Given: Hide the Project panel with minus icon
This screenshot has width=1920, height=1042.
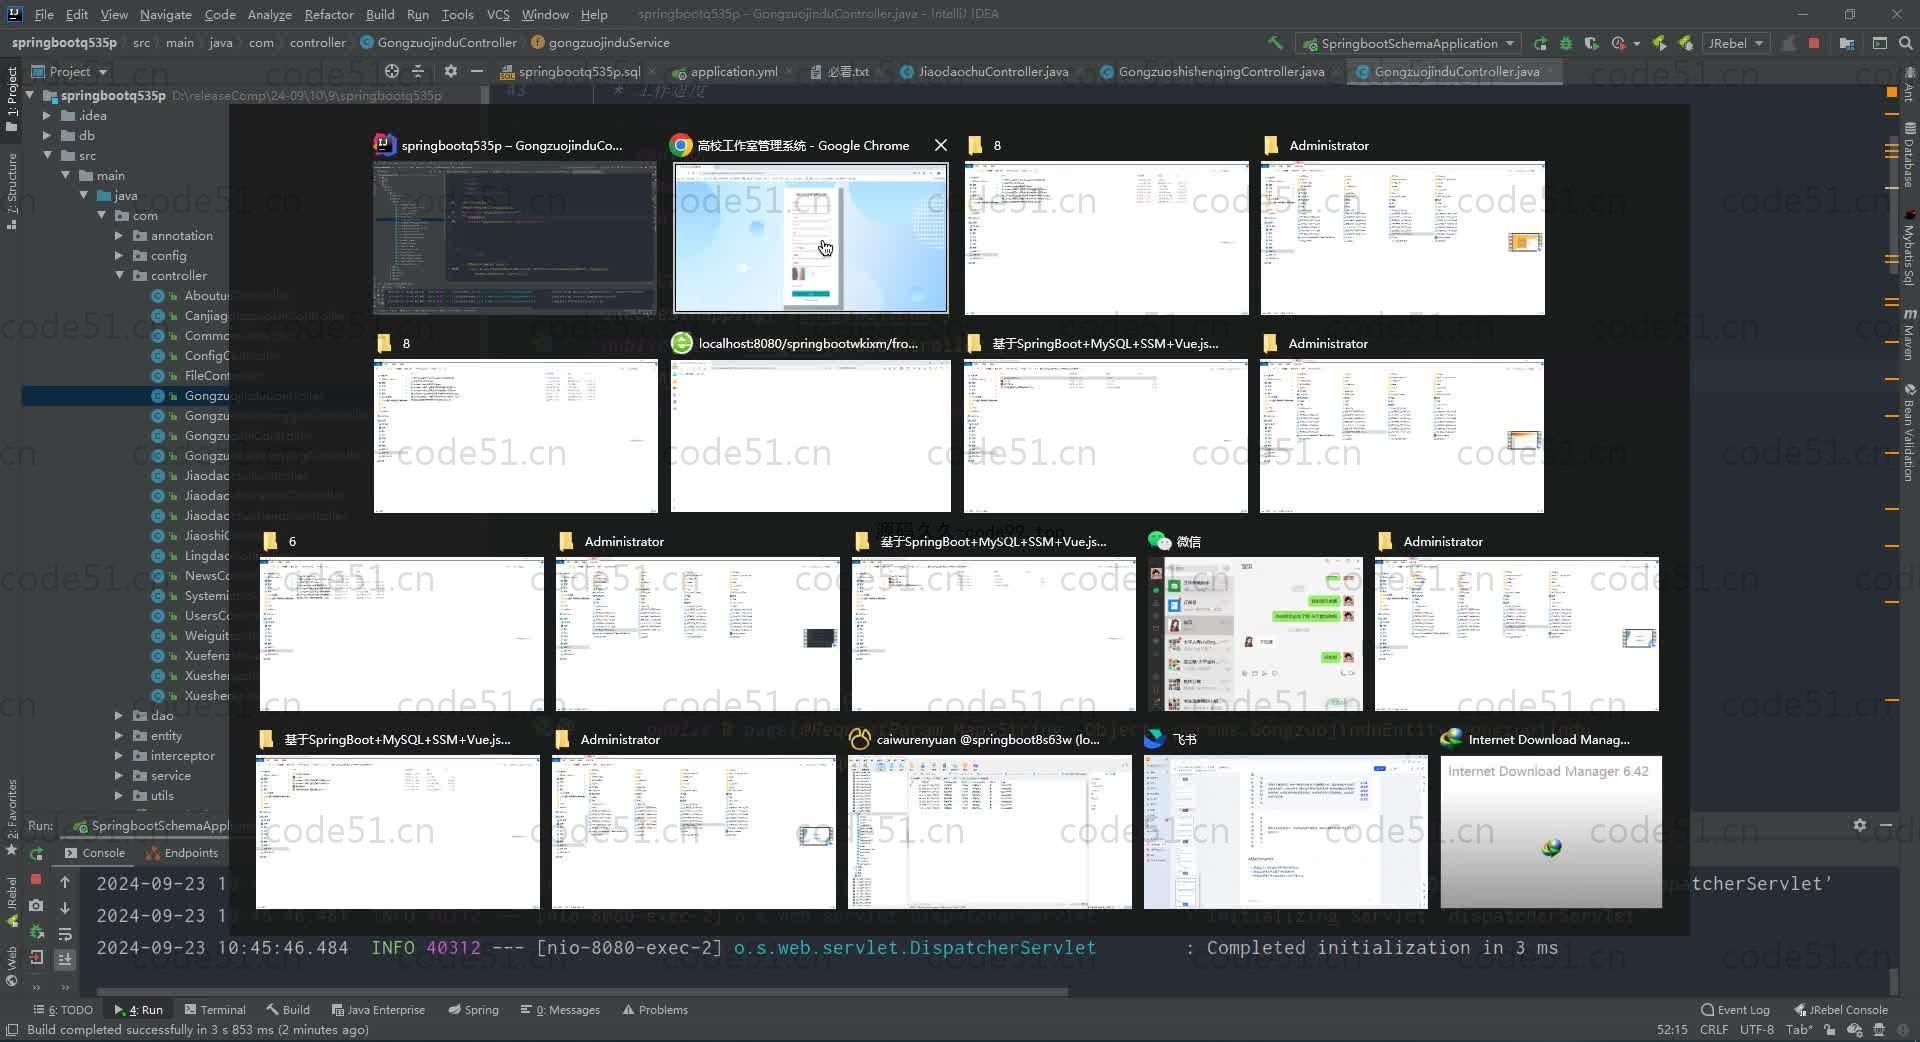Looking at the screenshot, I should point(477,71).
